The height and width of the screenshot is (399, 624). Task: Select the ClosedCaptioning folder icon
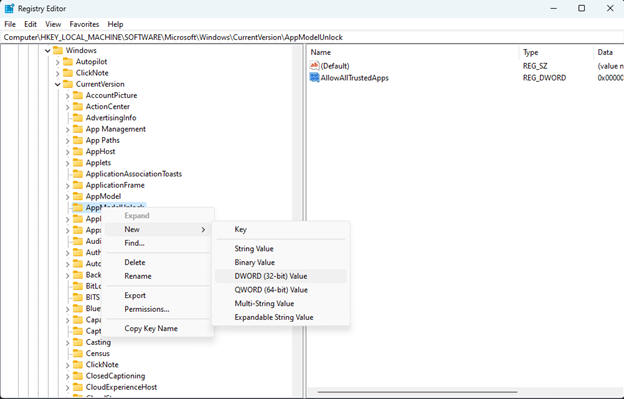click(78, 376)
